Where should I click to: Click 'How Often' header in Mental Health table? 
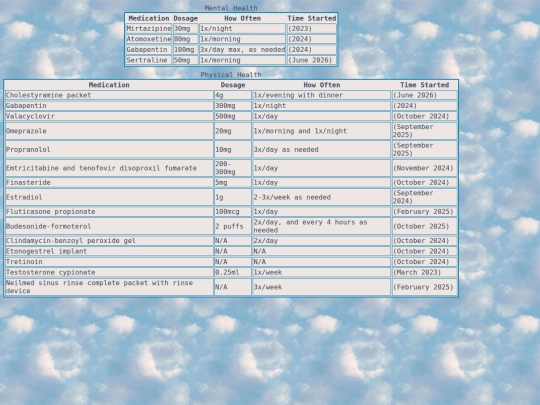(242, 18)
